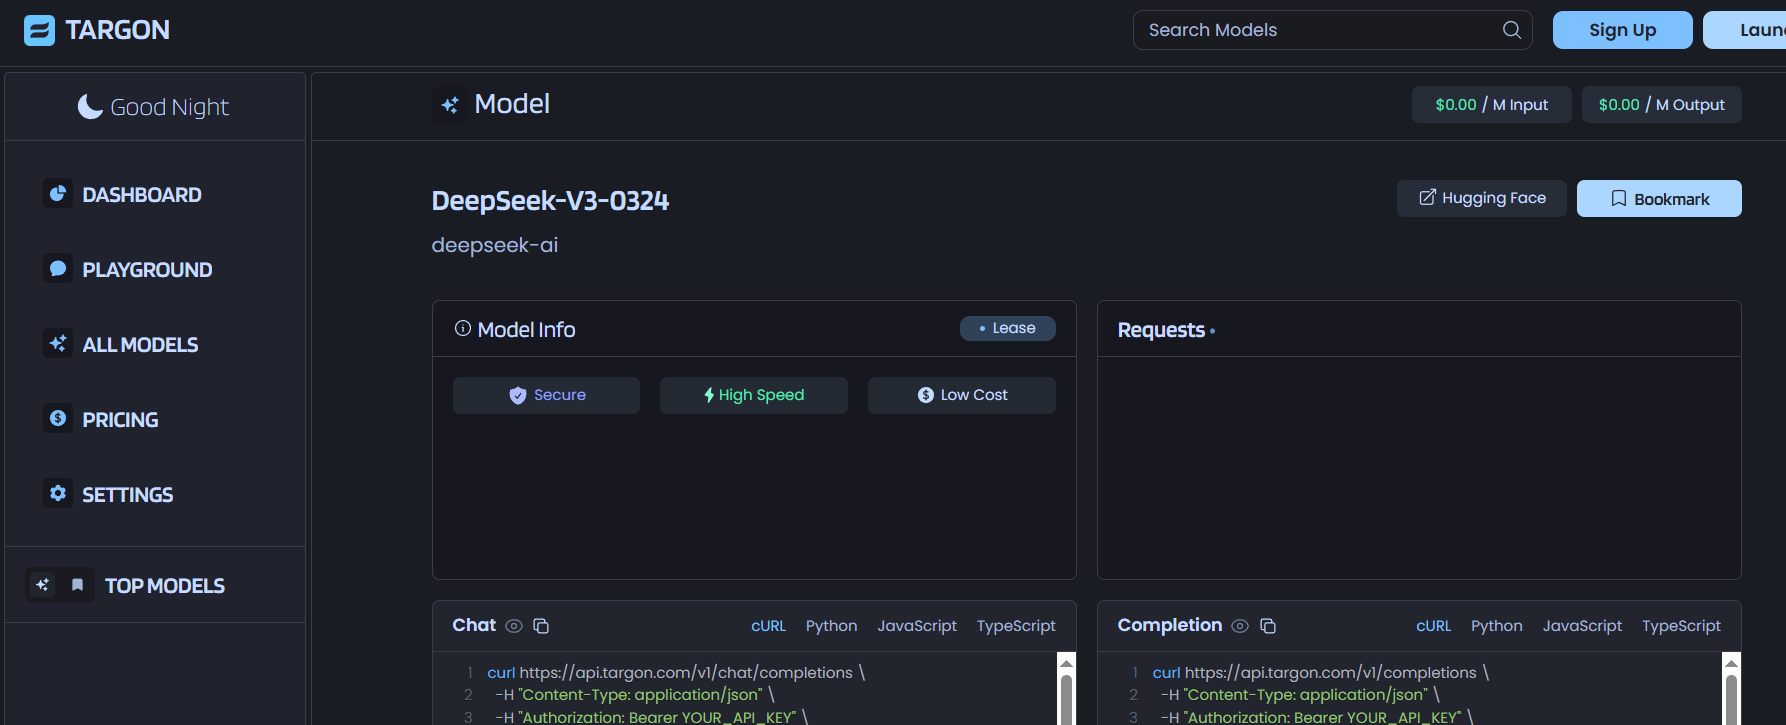This screenshot has width=1786, height=725.
Task: Click Completion code scroll up arrow
Action: 1732,662
